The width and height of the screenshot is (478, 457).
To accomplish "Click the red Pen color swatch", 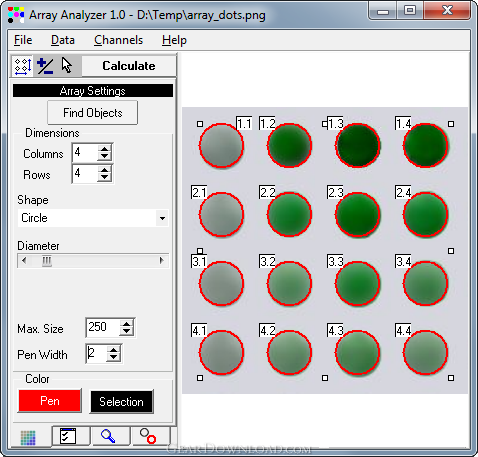I will pos(50,400).
